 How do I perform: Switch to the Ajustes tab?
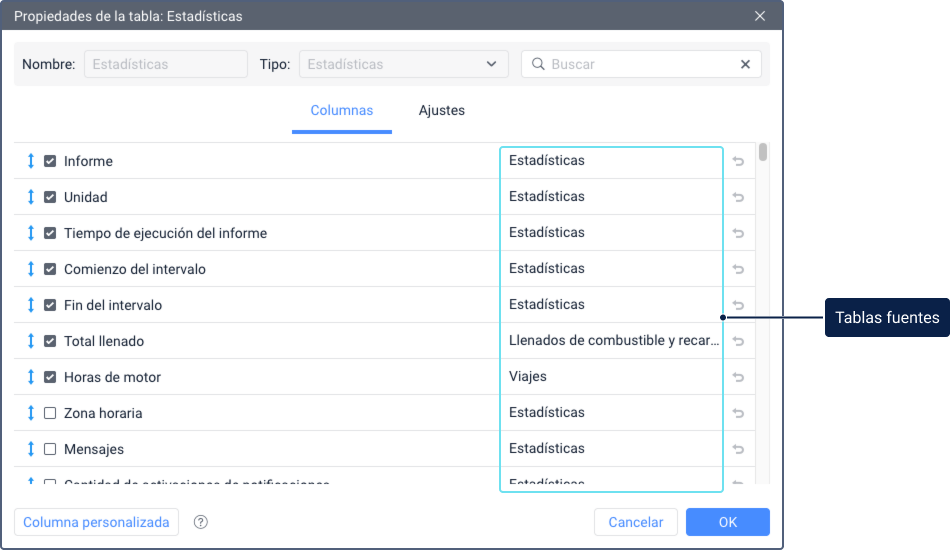pos(441,110)
